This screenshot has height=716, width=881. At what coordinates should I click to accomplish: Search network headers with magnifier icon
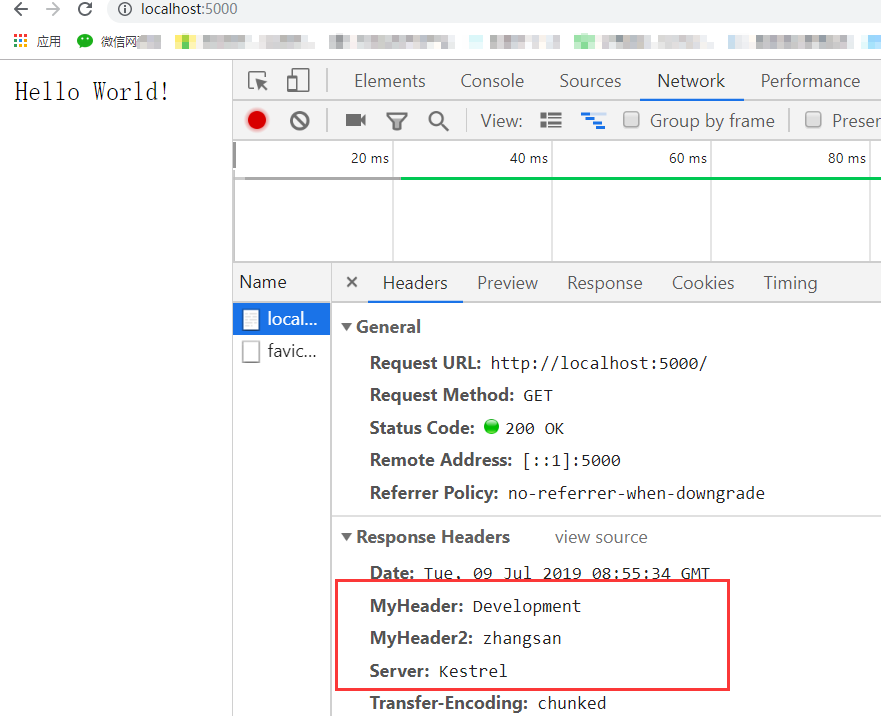438,119
